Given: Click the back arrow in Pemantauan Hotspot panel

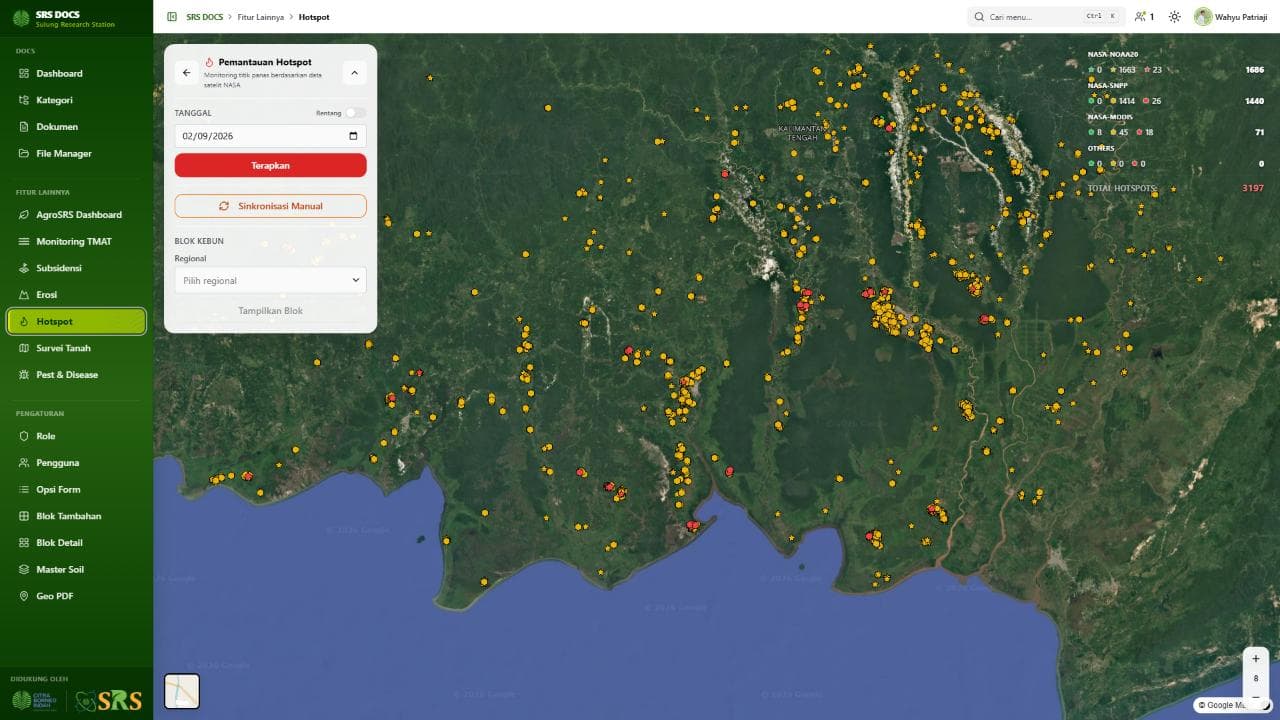Looking at the screenshot, I should point(186,73).
